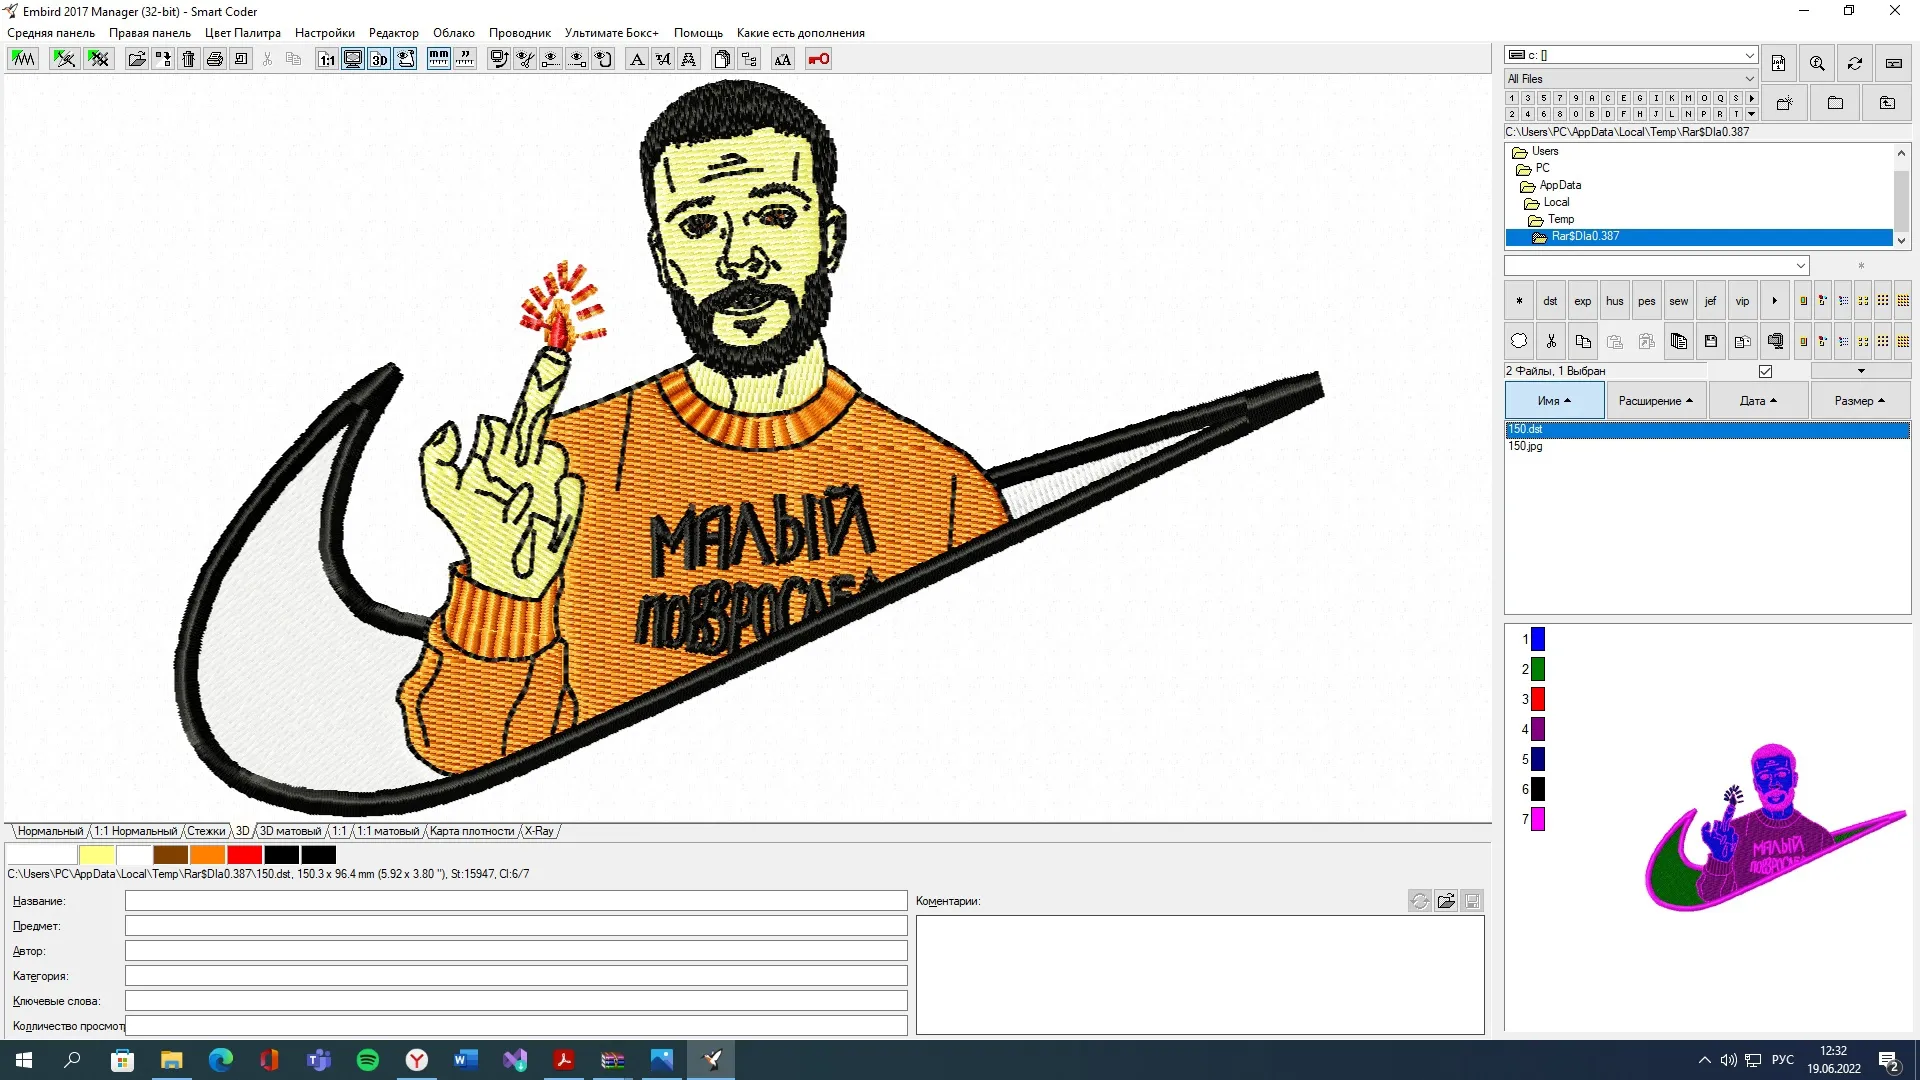
Task: Toggle inches ruler unit button
Action: click(465, 59)
